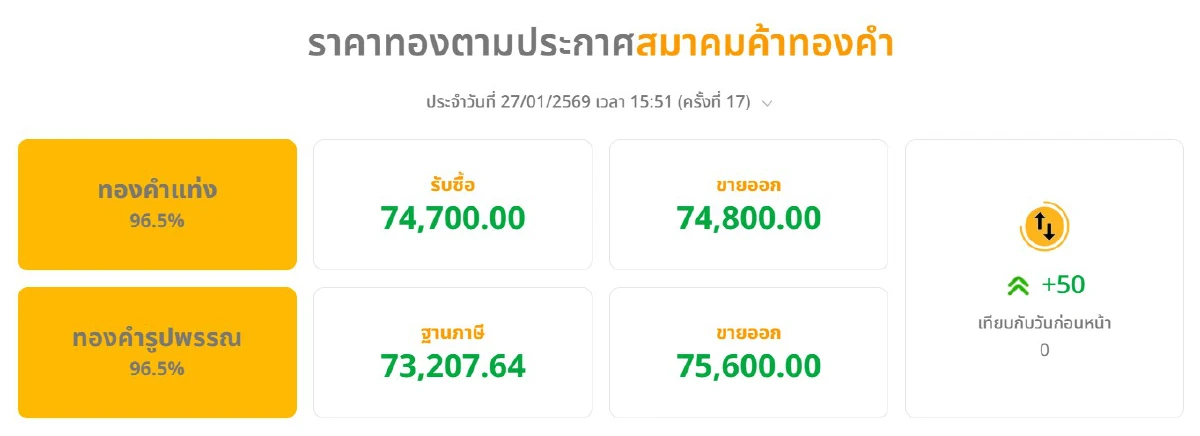Click the +50 price change value

coord(1062,285)
